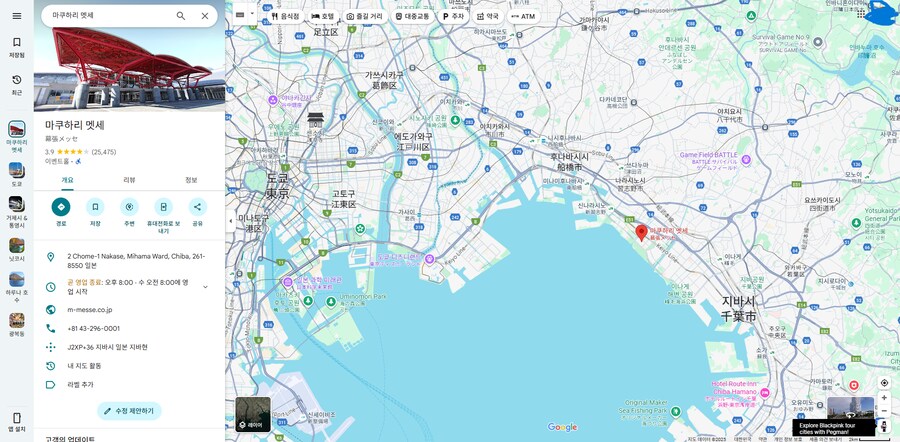Select the 호텔 (Hotels) filter chip
Image resolution: width=900 pixels, height=442 pixels.
322,16
